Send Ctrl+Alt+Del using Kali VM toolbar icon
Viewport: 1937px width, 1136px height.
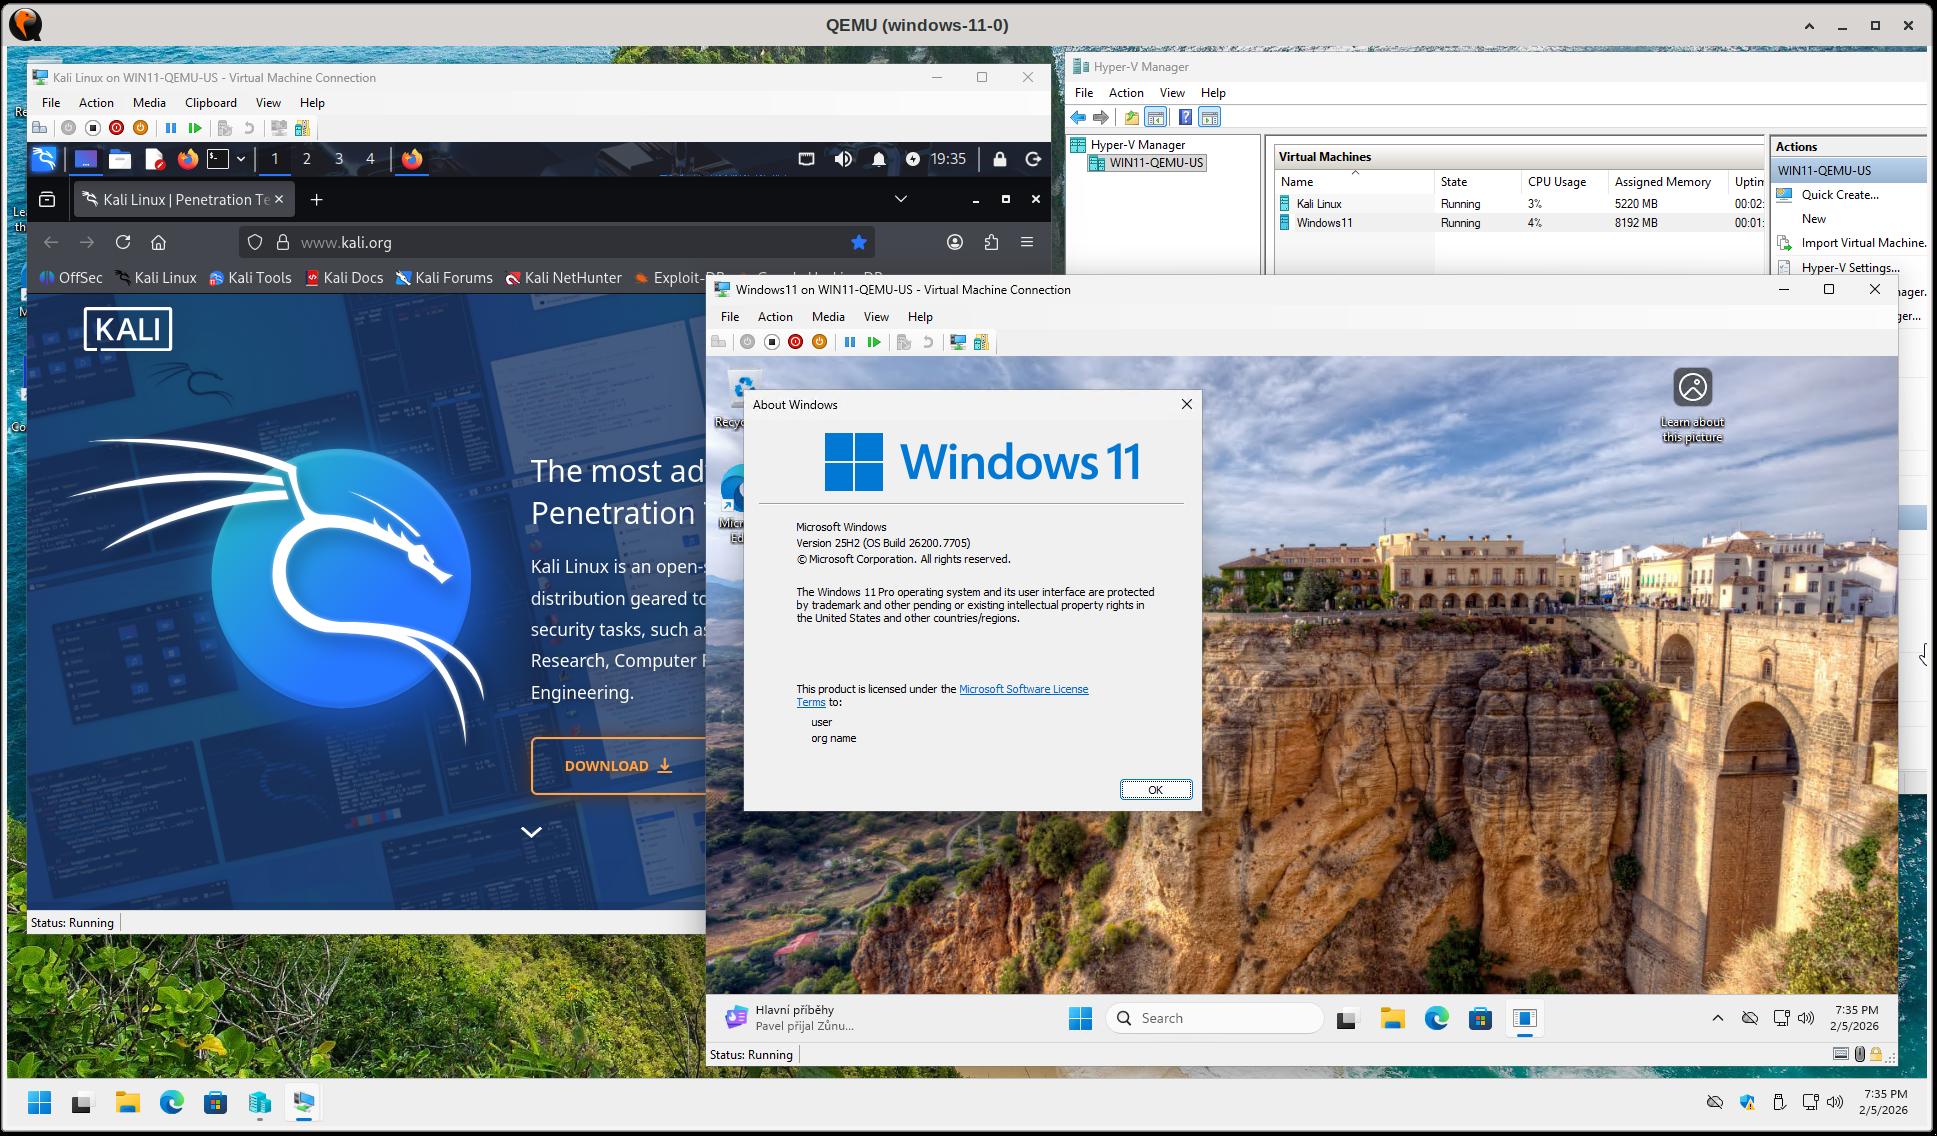click(x=38, y=127)
